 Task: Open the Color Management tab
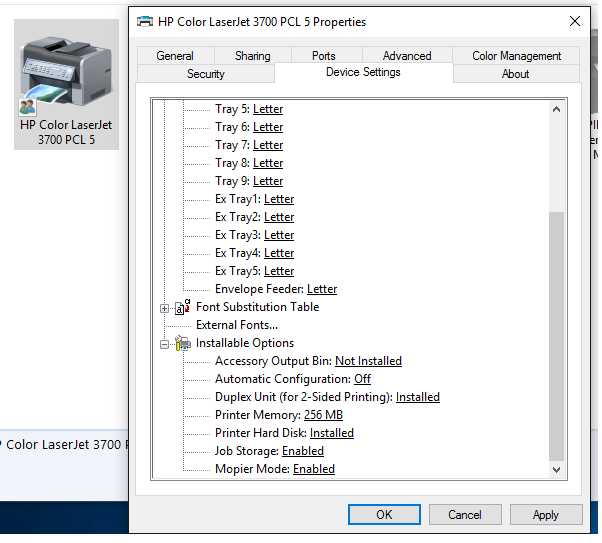[x=516, y=56]
